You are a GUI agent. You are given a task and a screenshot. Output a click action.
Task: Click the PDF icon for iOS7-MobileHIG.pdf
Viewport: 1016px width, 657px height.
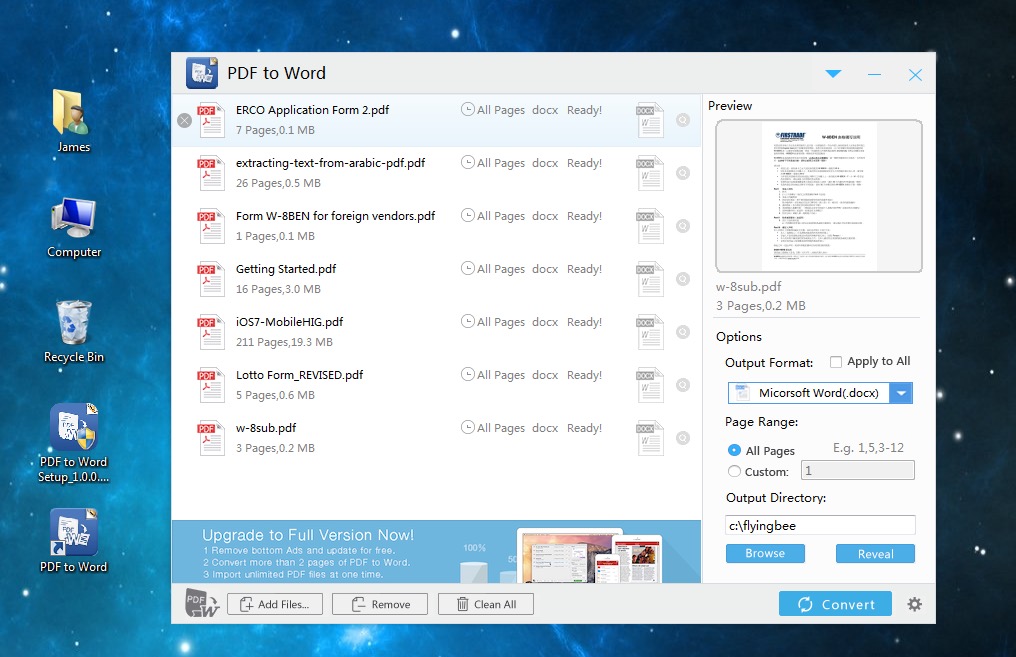click(x=211, y=332)
